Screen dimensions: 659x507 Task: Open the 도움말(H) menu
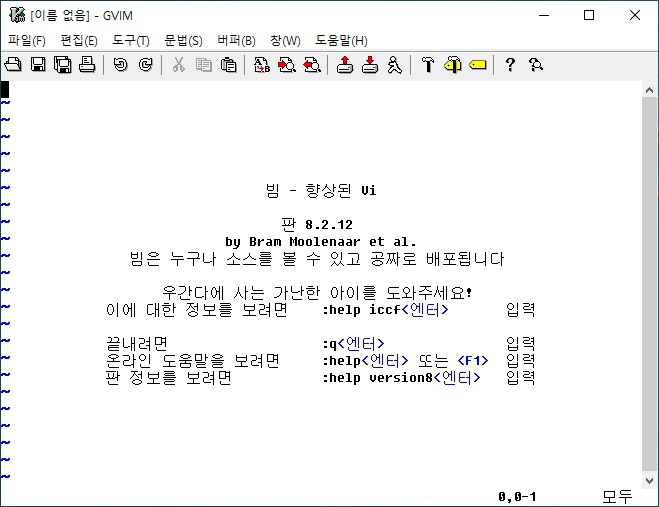pyautogui.click(x=341, y=40)
